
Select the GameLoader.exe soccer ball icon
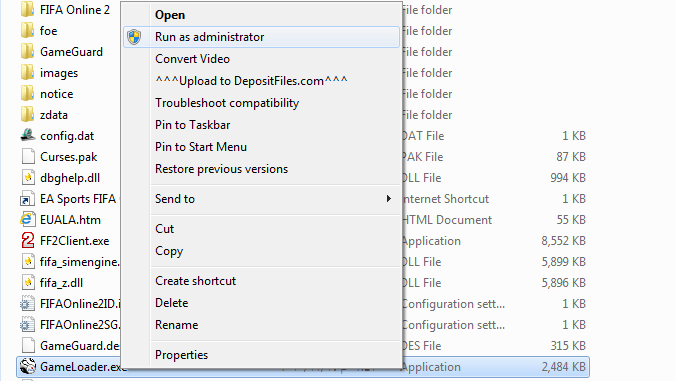click(x=28, y=367)
